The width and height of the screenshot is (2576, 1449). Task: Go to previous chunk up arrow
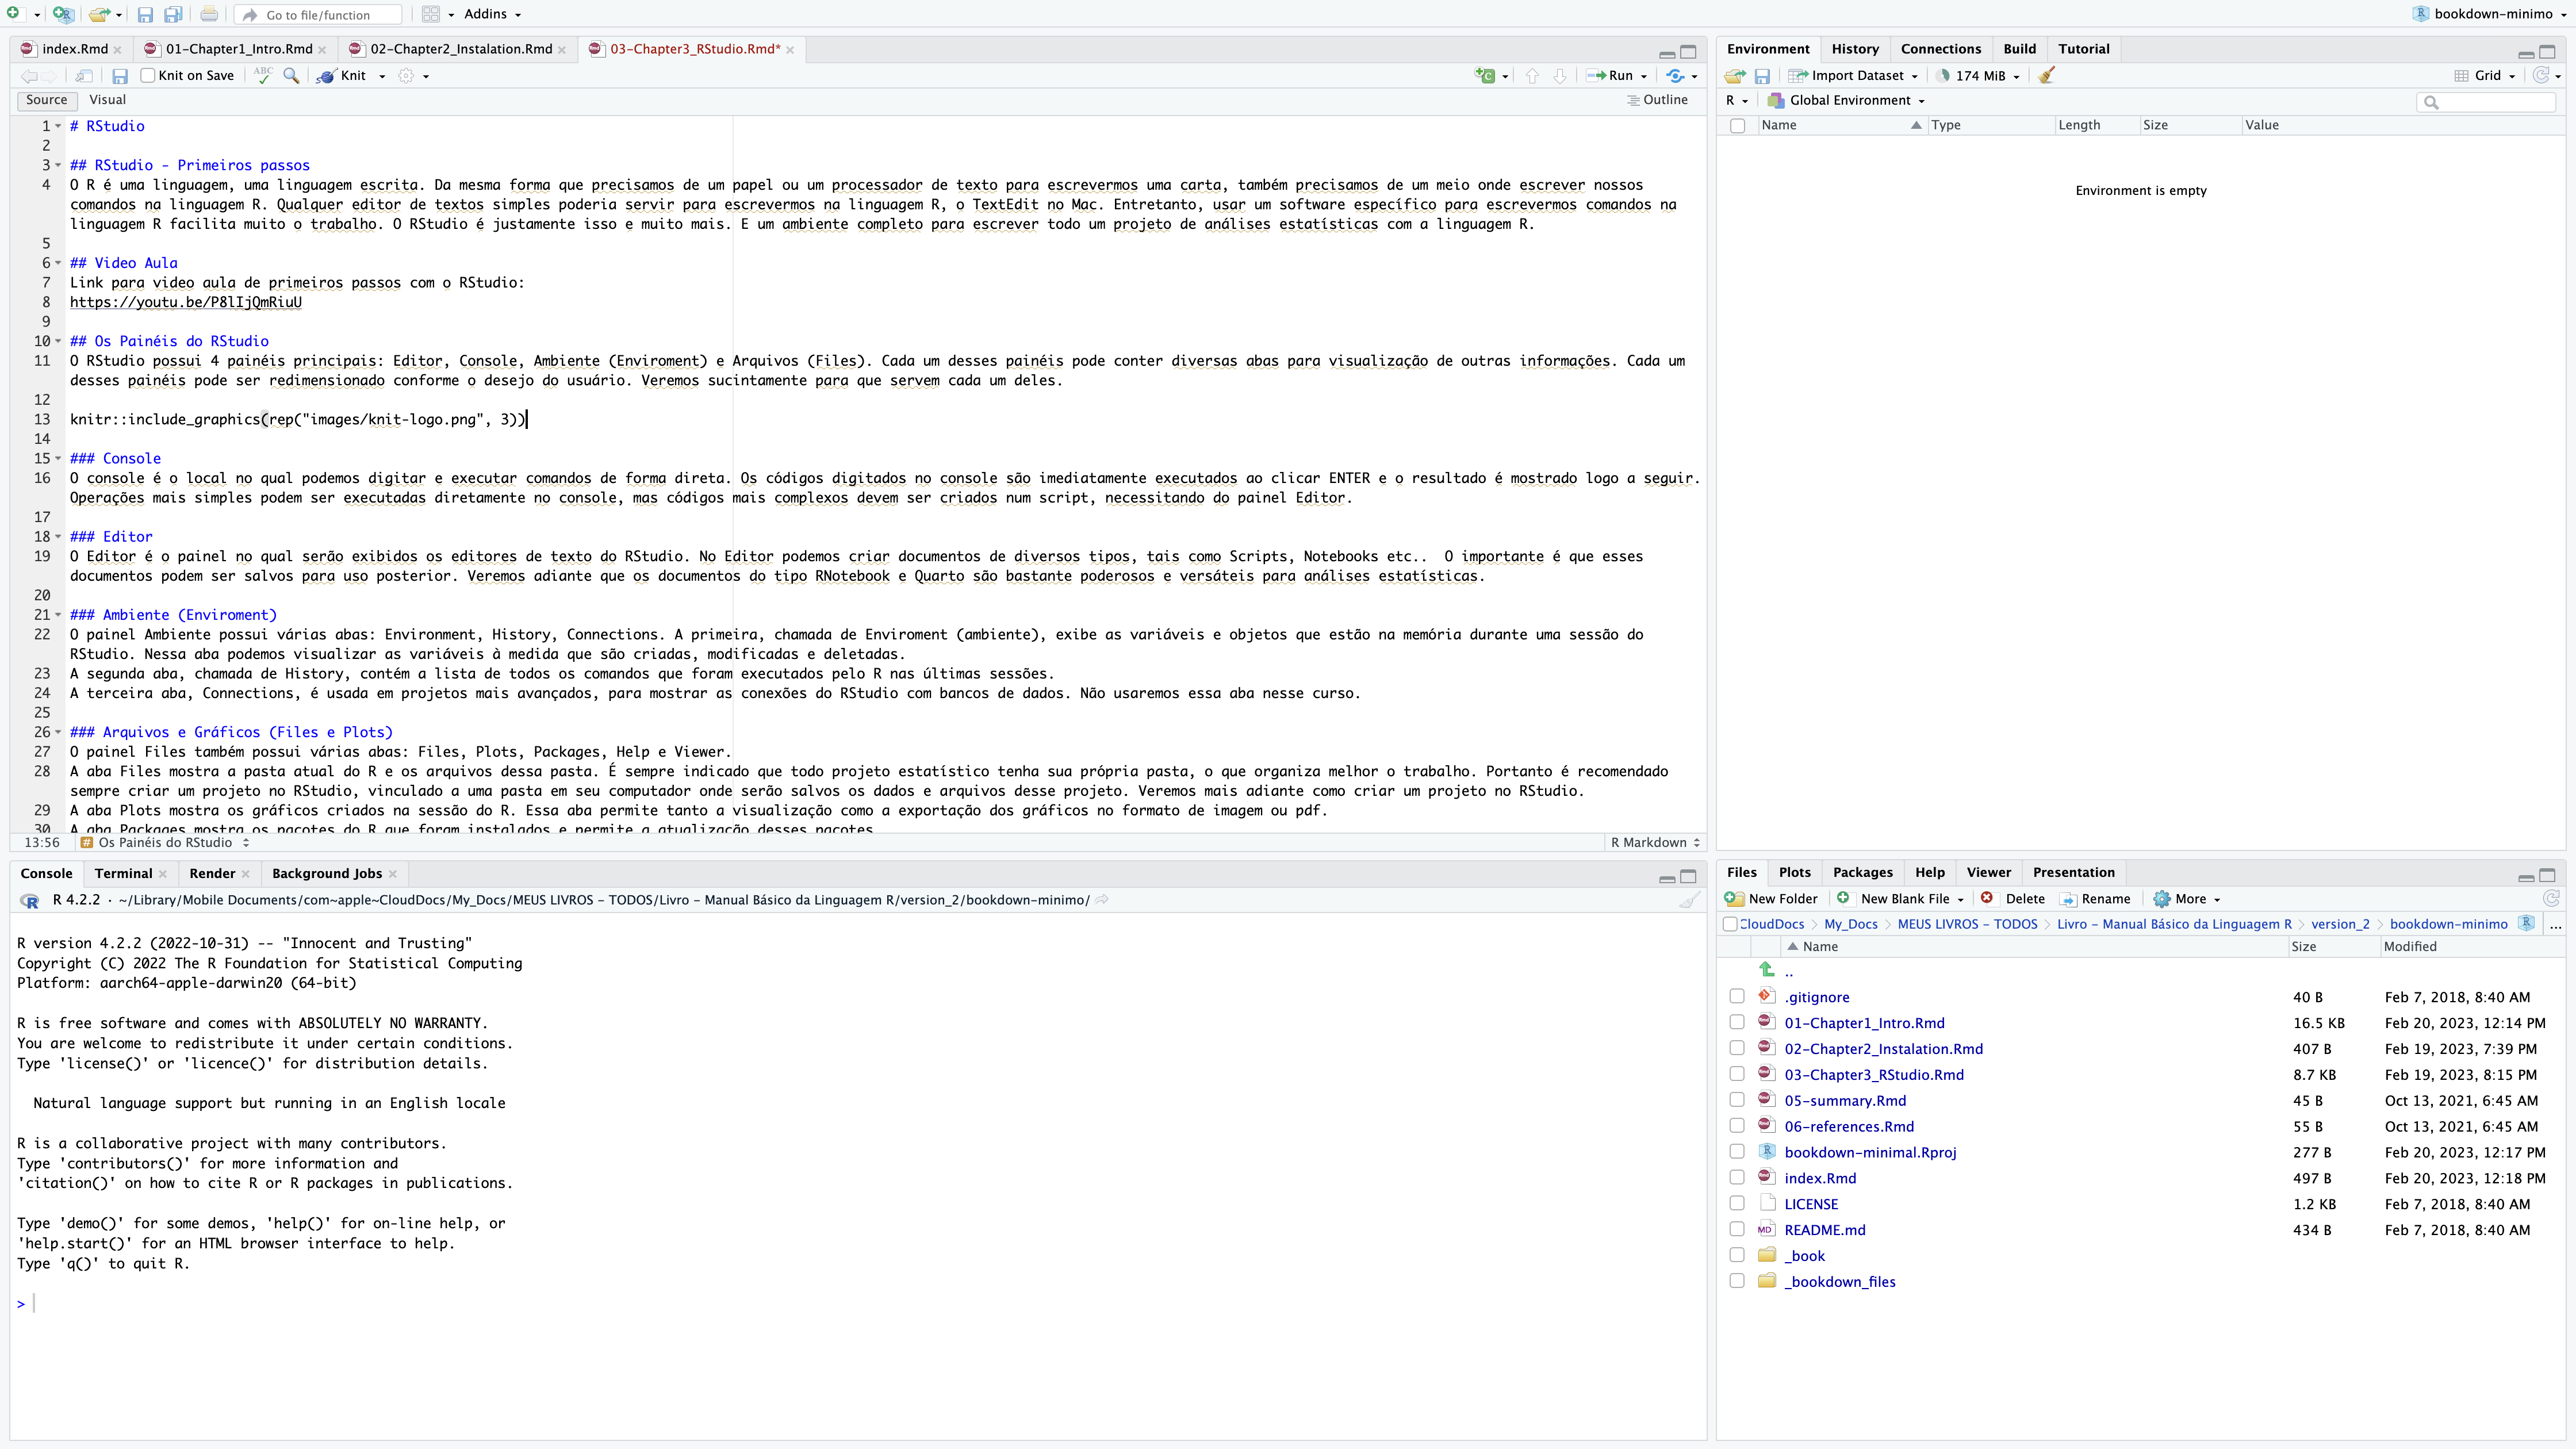pyautogui.click(x=1532, y=76)
